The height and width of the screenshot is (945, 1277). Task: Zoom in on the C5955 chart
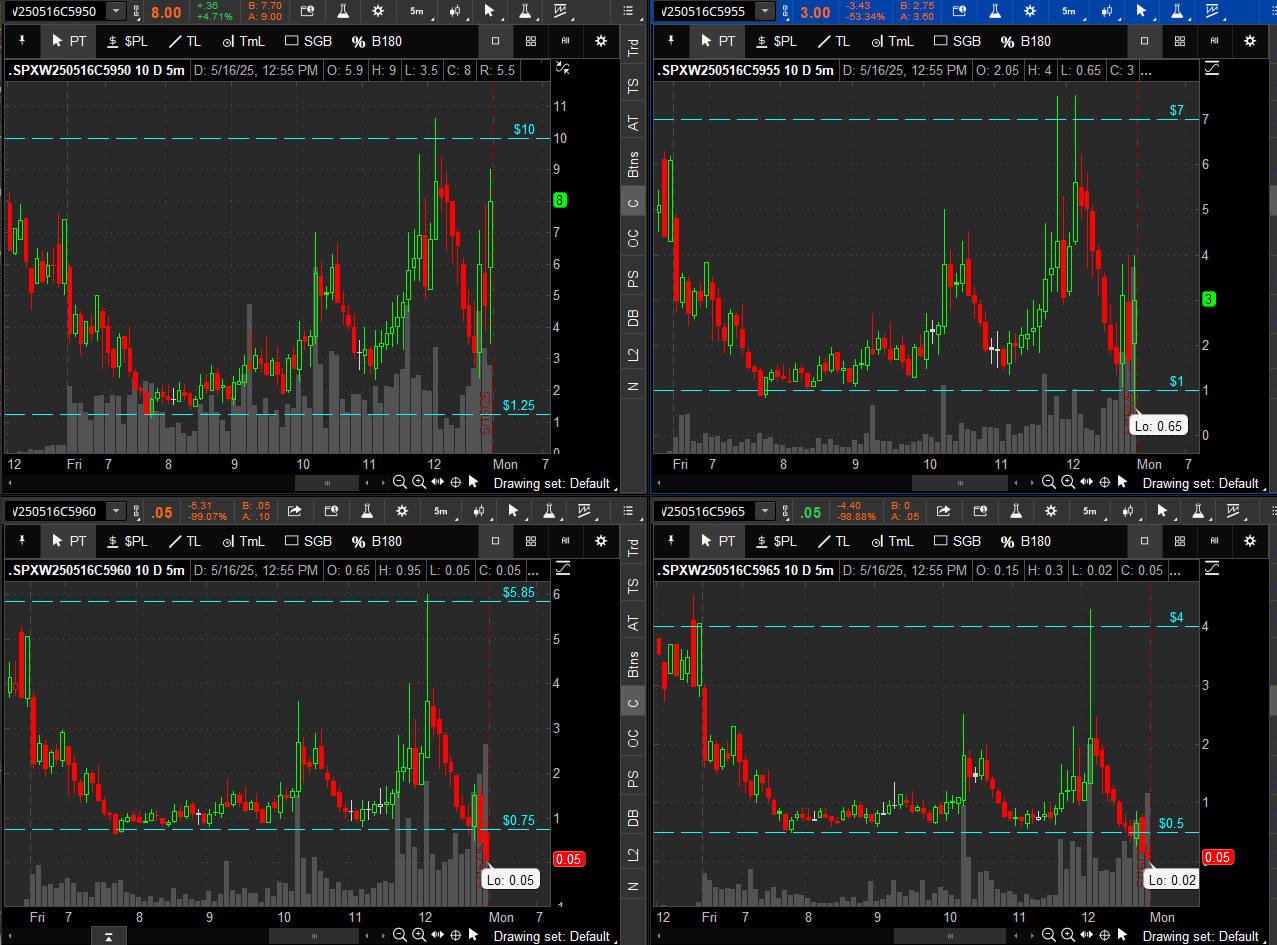[1068, 482]
